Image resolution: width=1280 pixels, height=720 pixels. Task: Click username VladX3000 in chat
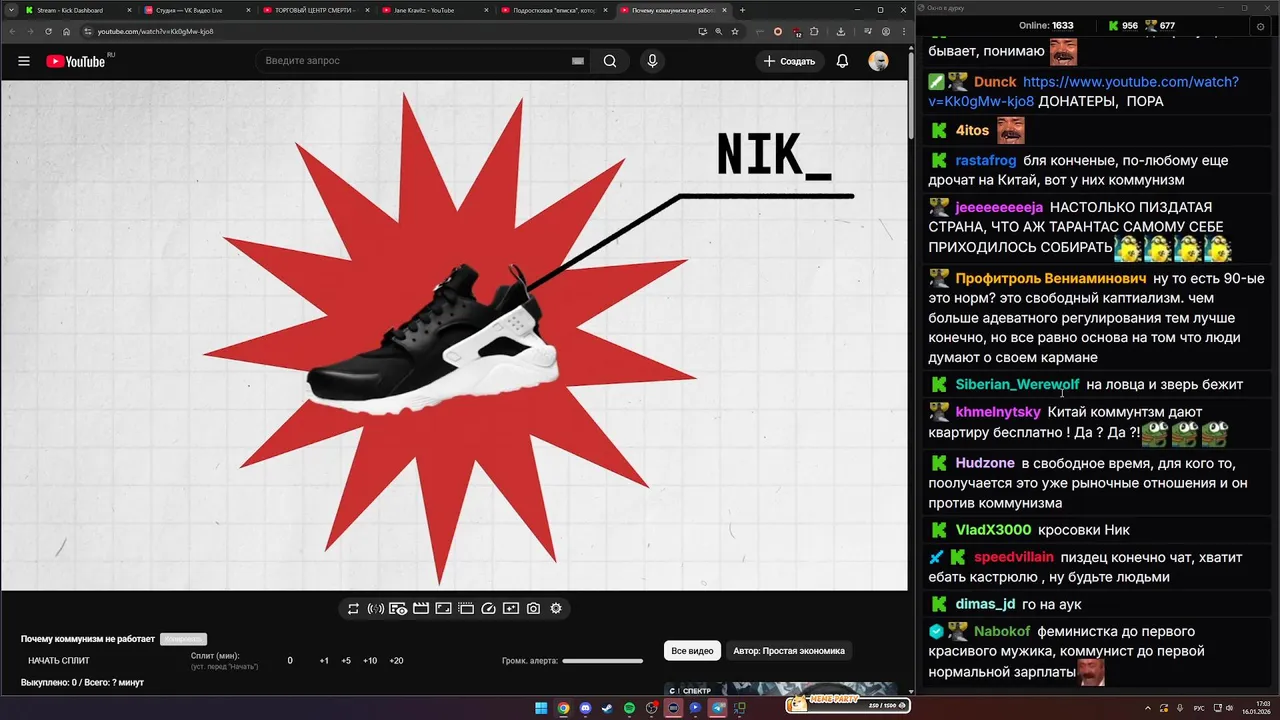(x=993, y=530)
